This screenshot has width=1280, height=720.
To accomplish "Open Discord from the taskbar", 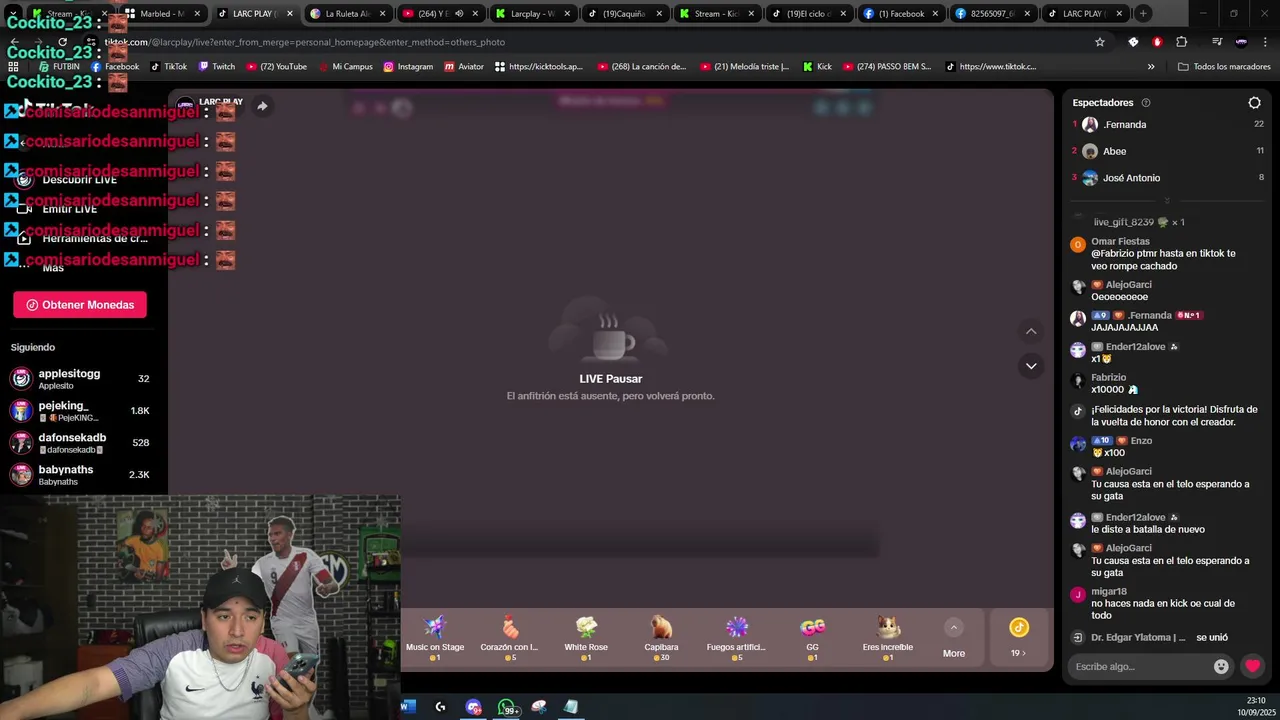I will tap(474, 707).
